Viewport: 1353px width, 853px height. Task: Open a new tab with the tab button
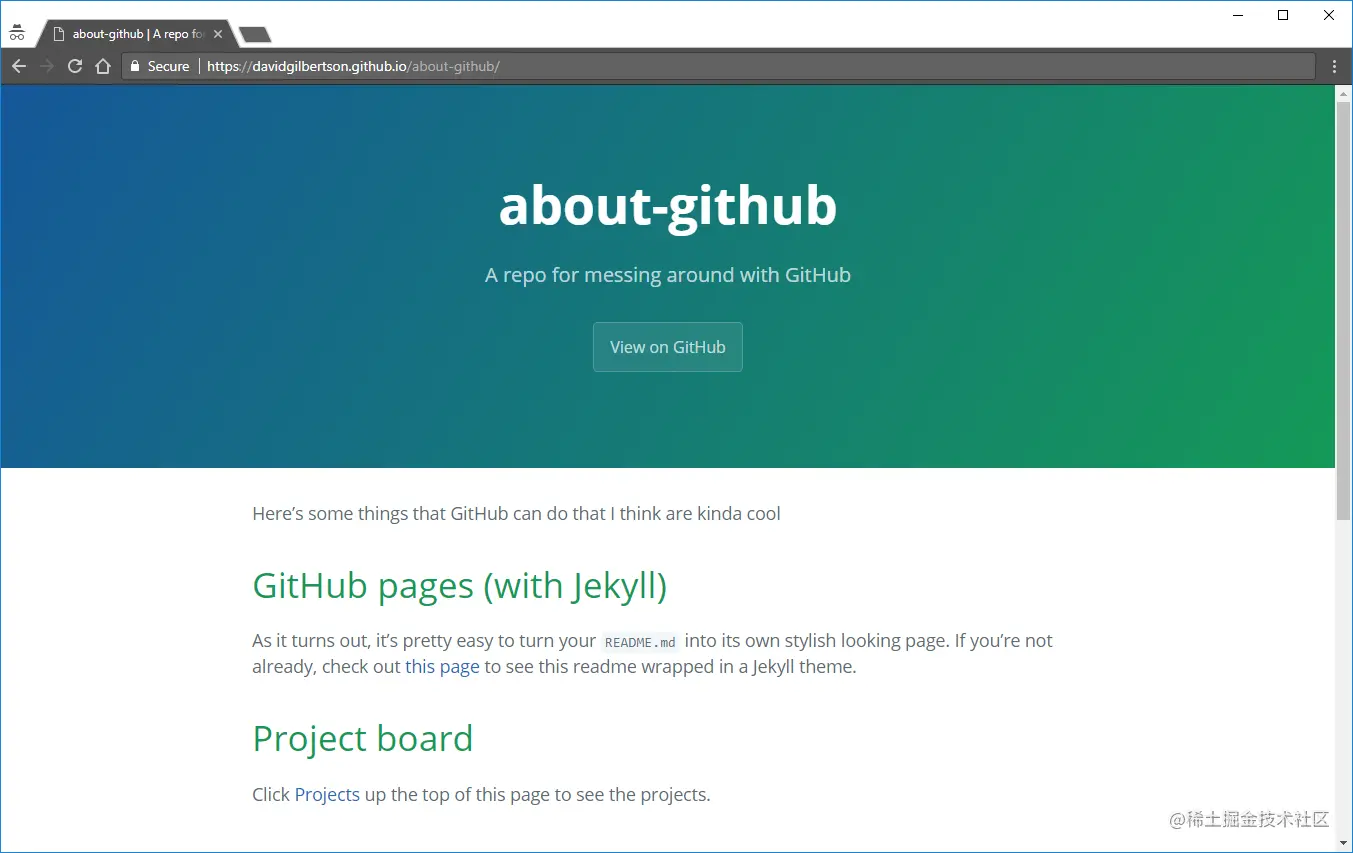tap(255, 35)
